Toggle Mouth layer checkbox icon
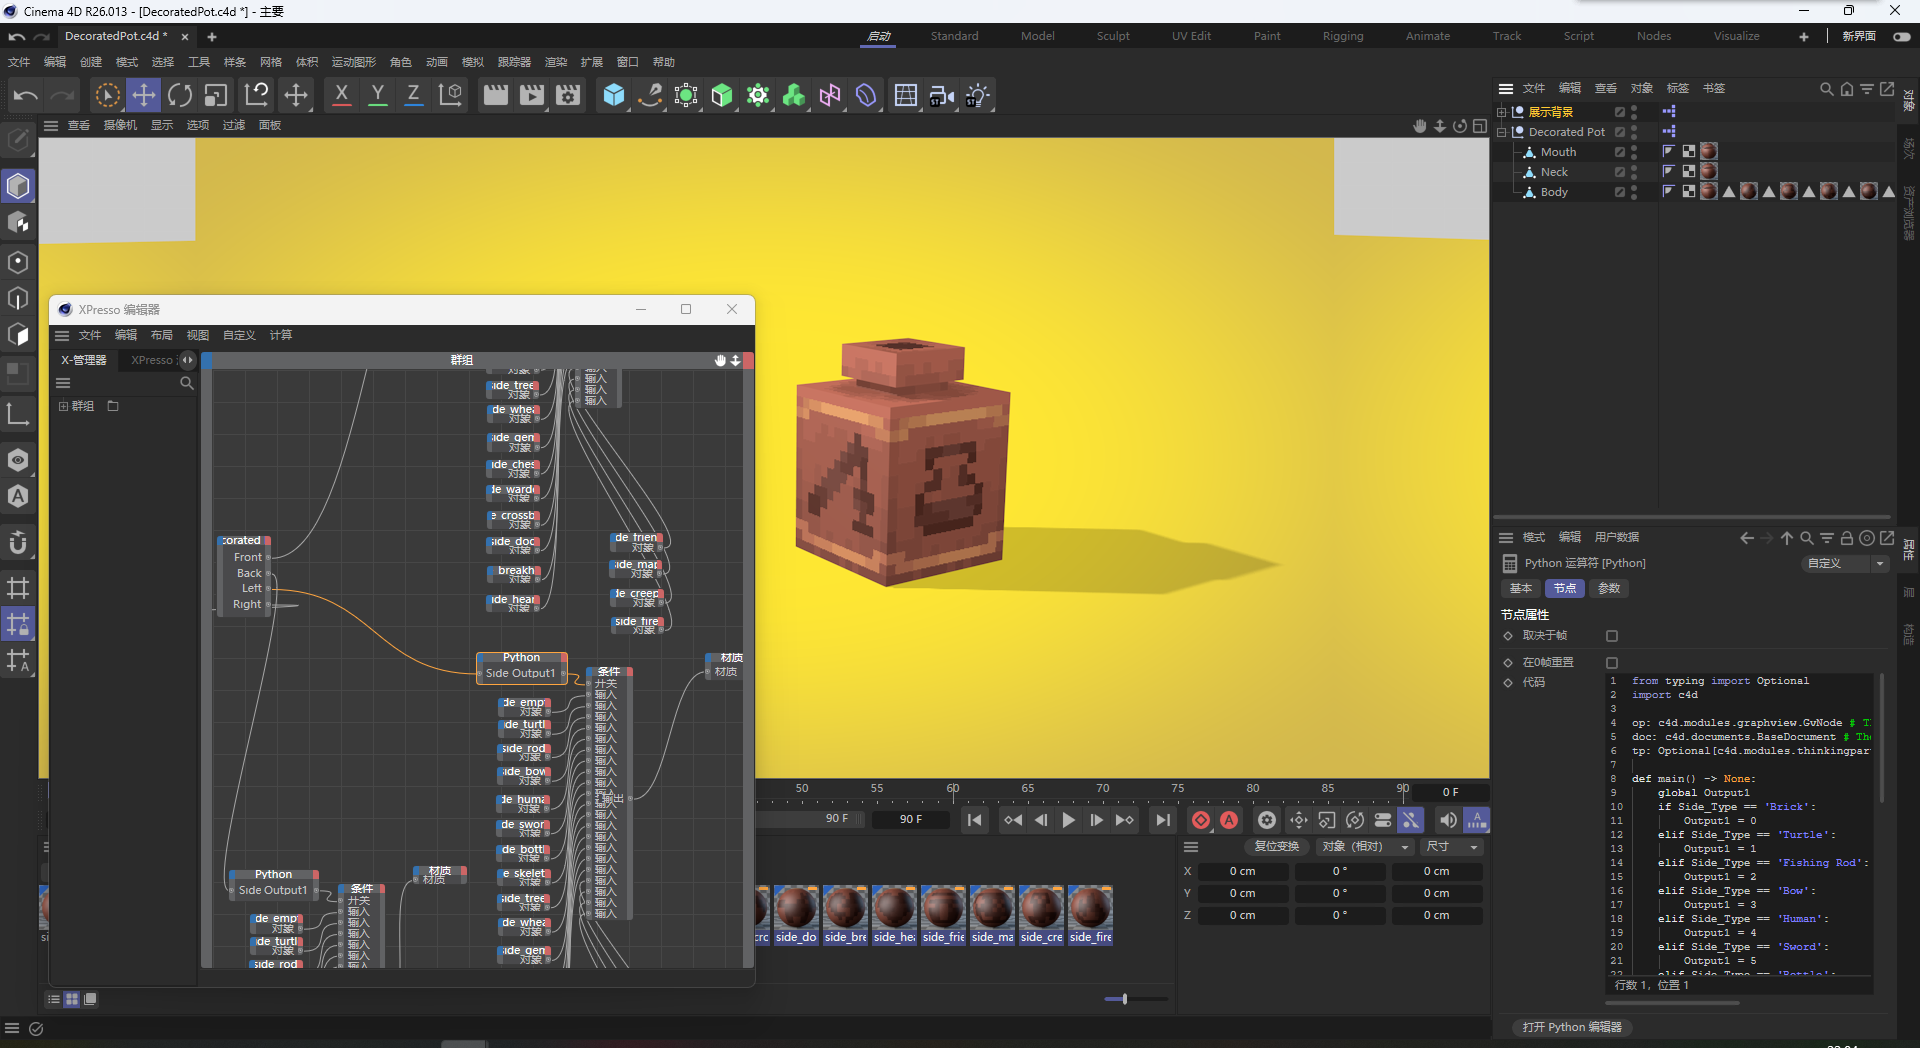The image size is (1920, 1048). coord(1620,152)
